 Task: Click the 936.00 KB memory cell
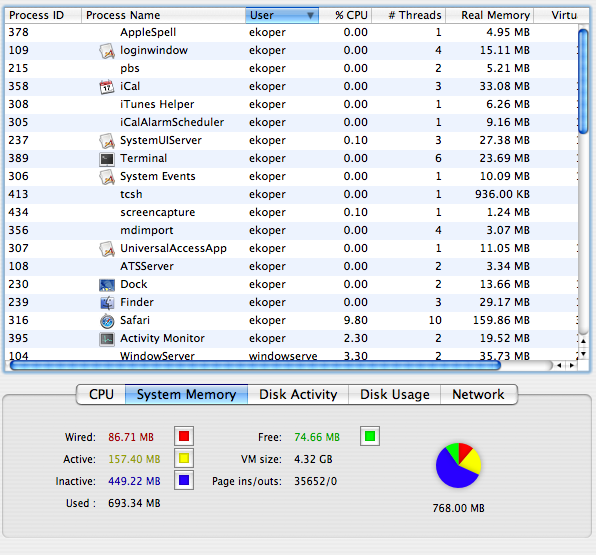click(502, 194)
